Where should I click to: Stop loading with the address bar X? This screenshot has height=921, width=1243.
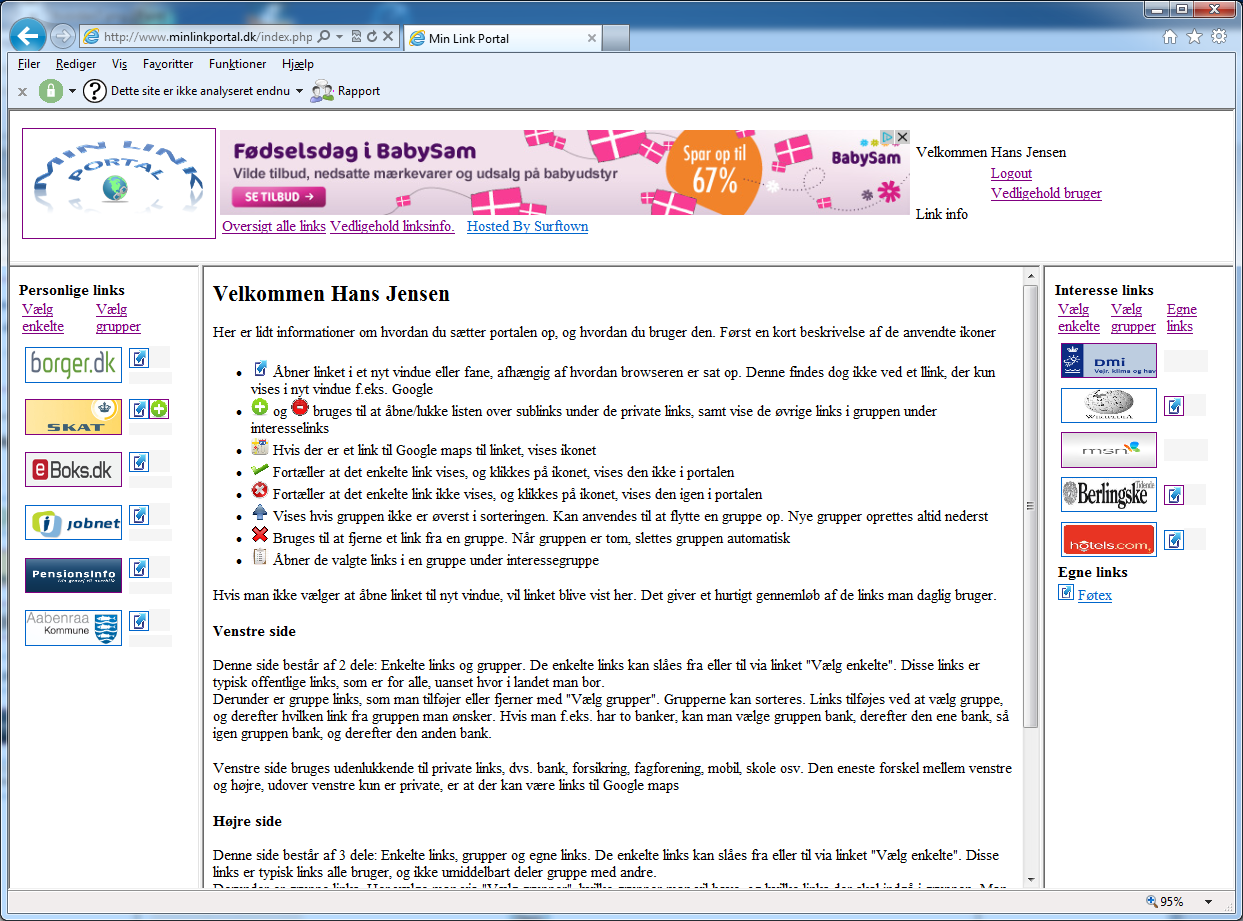click(388, 37)
